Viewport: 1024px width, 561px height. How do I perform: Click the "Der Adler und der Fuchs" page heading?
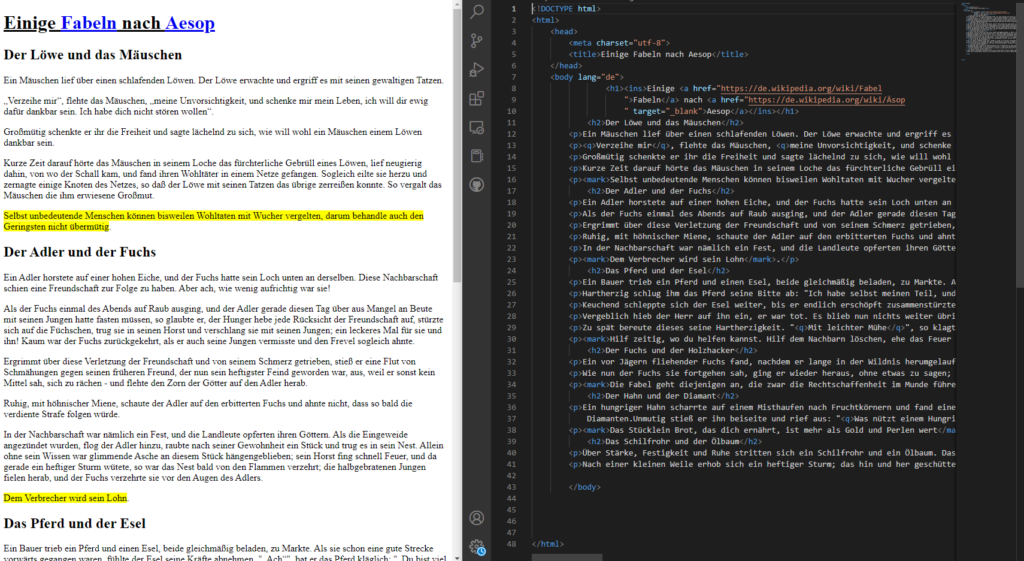coord(80,252)
